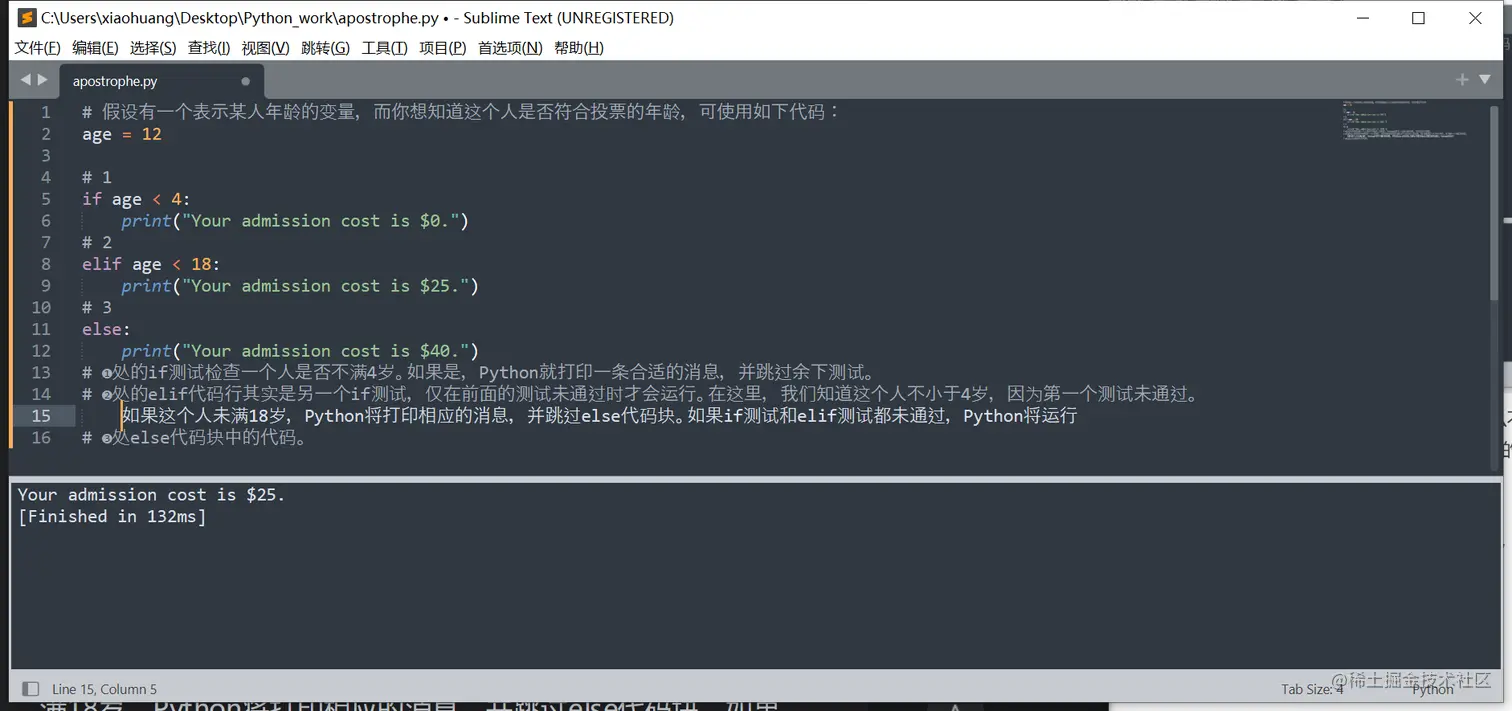Maximize the Sublime Text window

(x=1418, y=18)
